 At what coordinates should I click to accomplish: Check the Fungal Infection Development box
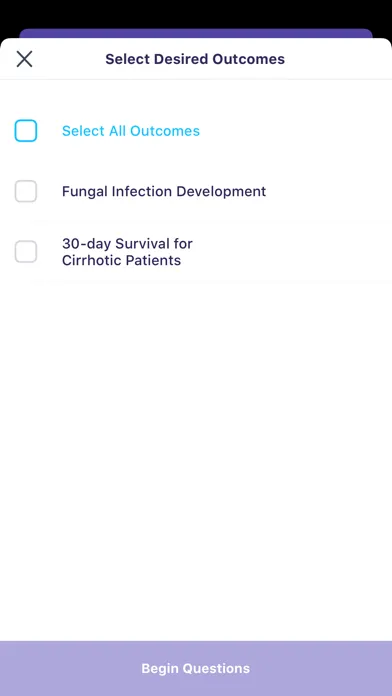tap(26, 191)
